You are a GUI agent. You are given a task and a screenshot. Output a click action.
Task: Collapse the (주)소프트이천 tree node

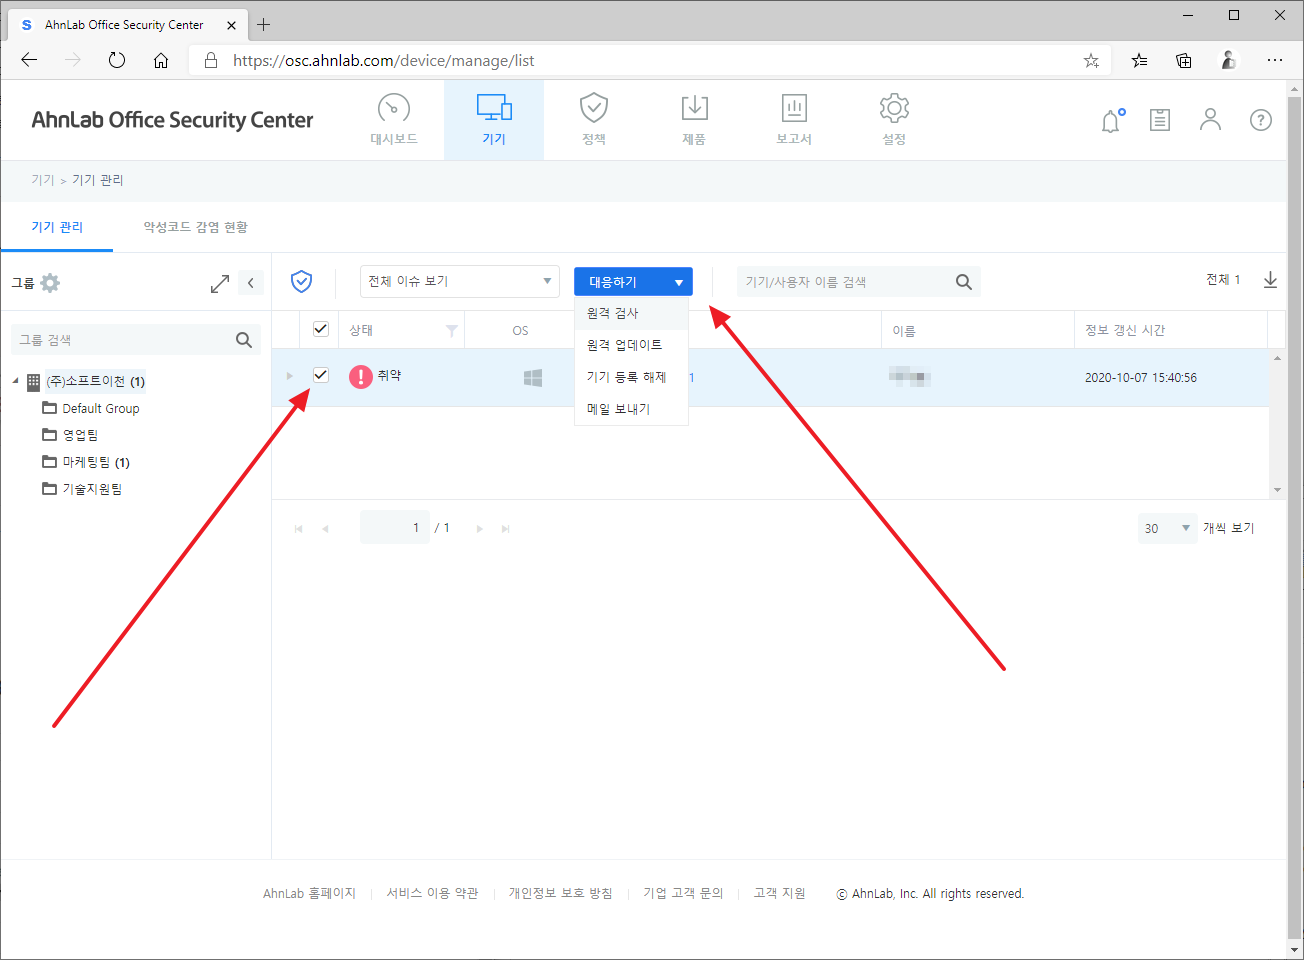point(15,381)
